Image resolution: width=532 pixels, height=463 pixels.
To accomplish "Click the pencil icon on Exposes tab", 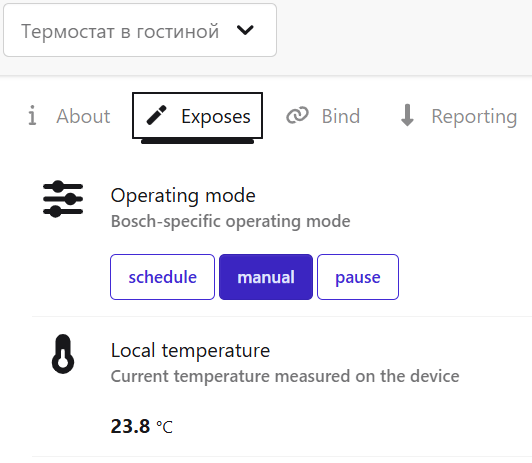I will click(156, 116).
